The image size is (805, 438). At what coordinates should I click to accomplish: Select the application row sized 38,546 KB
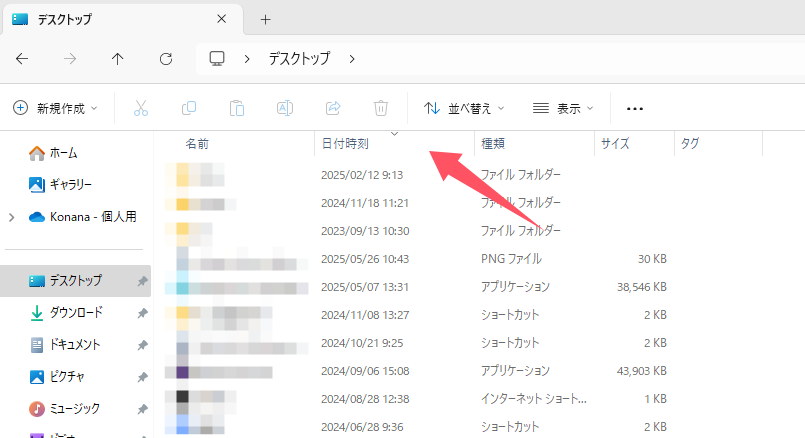tap(416, 287)
